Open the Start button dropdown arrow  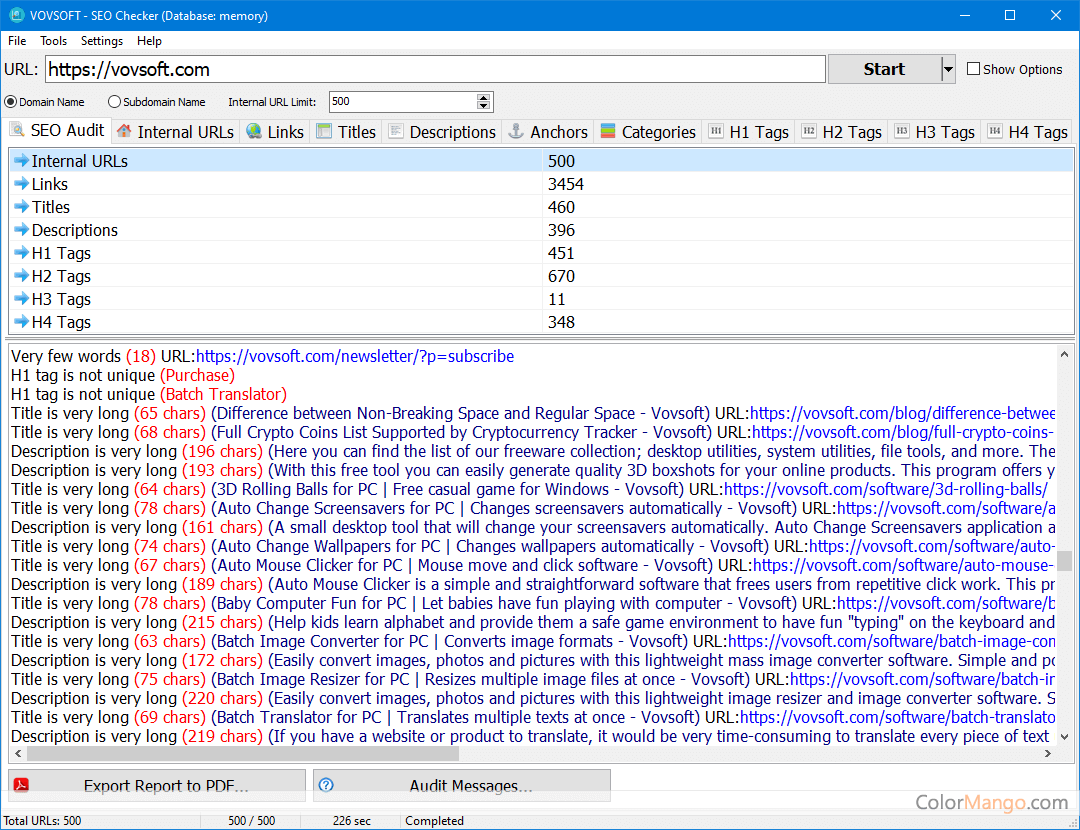point(948,69)
